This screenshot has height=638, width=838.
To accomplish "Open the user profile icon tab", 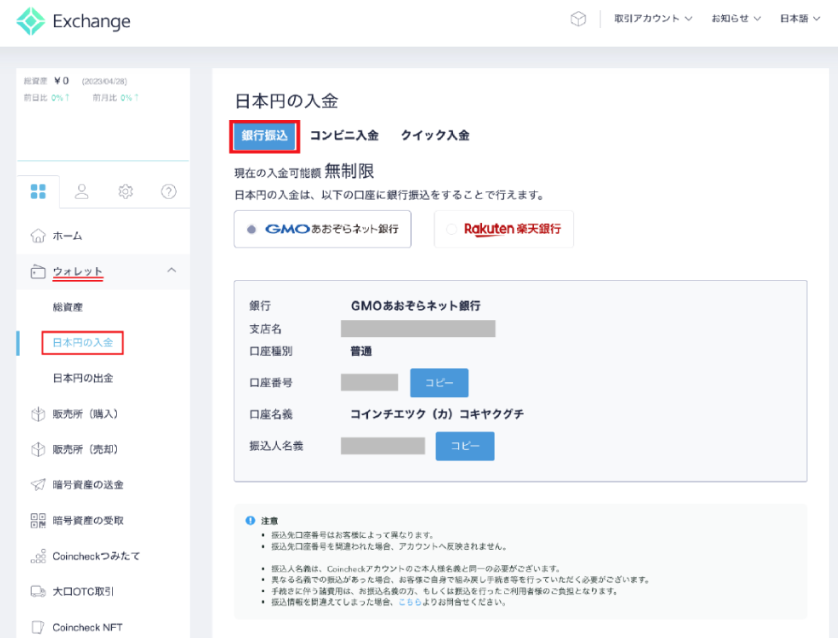I will coord(82,191).
